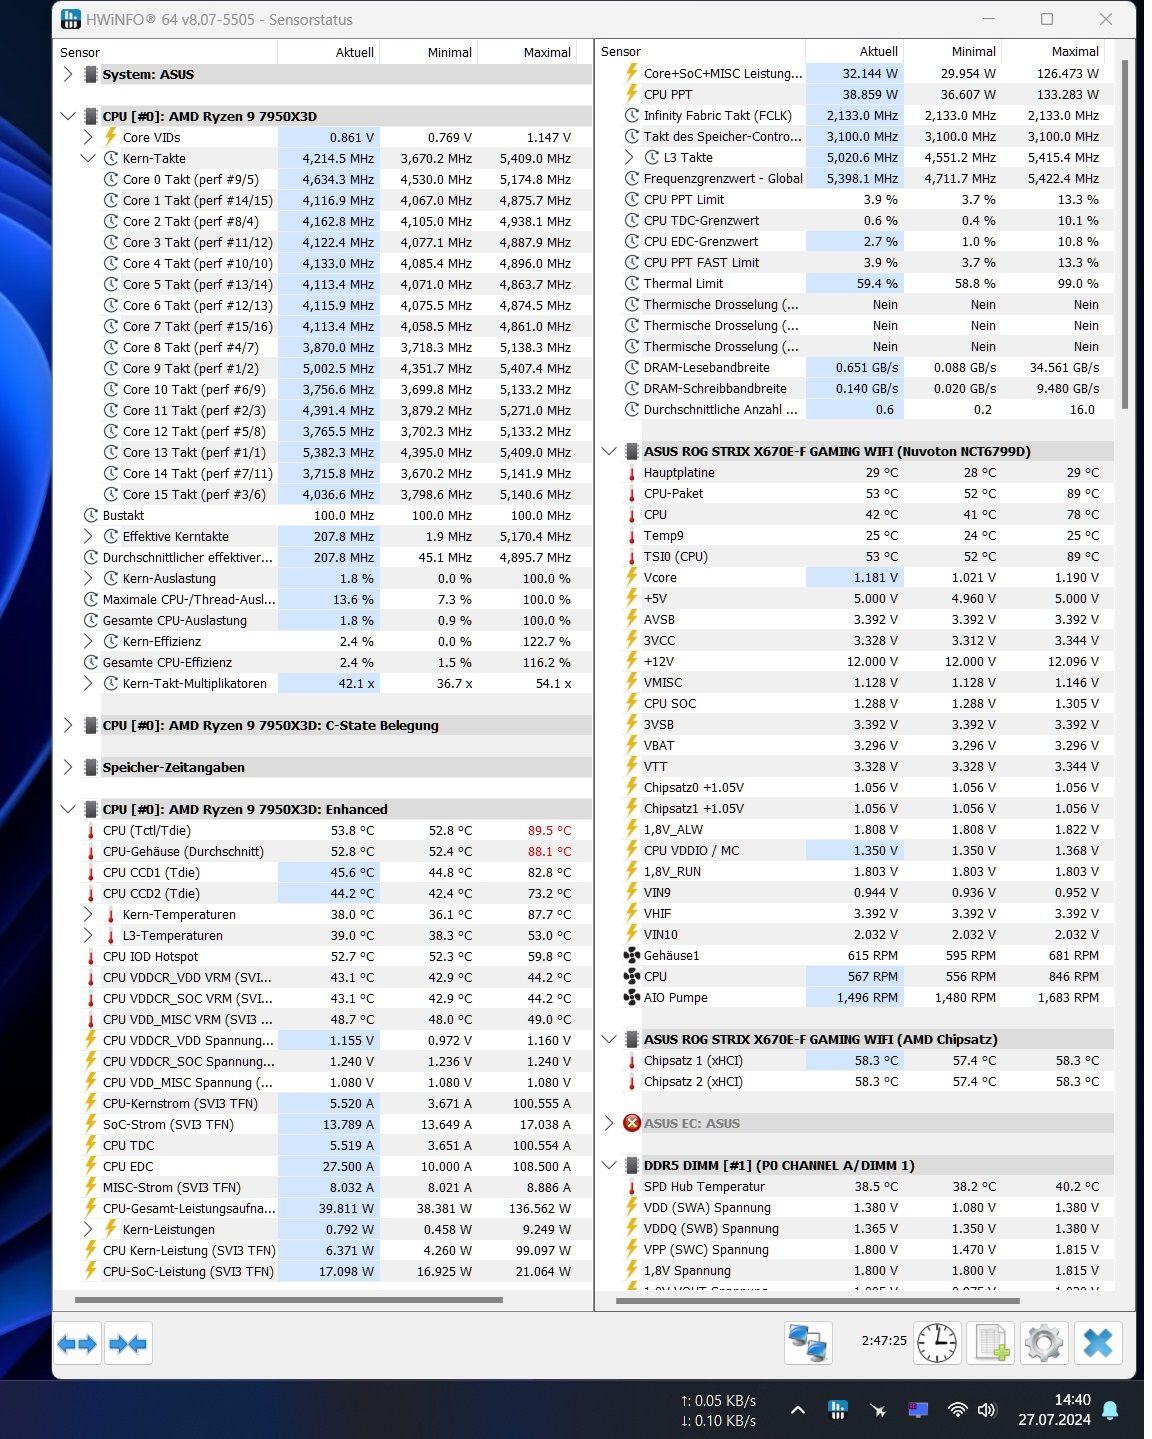Viewport: 1152px width, 1439px height.
Task: Click the fan icon next to Gehäuse1
Action: (x=631, y=955)
